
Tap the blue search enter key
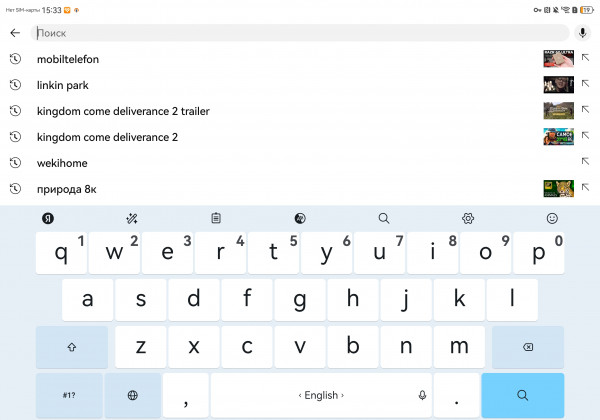pos(523,395)
